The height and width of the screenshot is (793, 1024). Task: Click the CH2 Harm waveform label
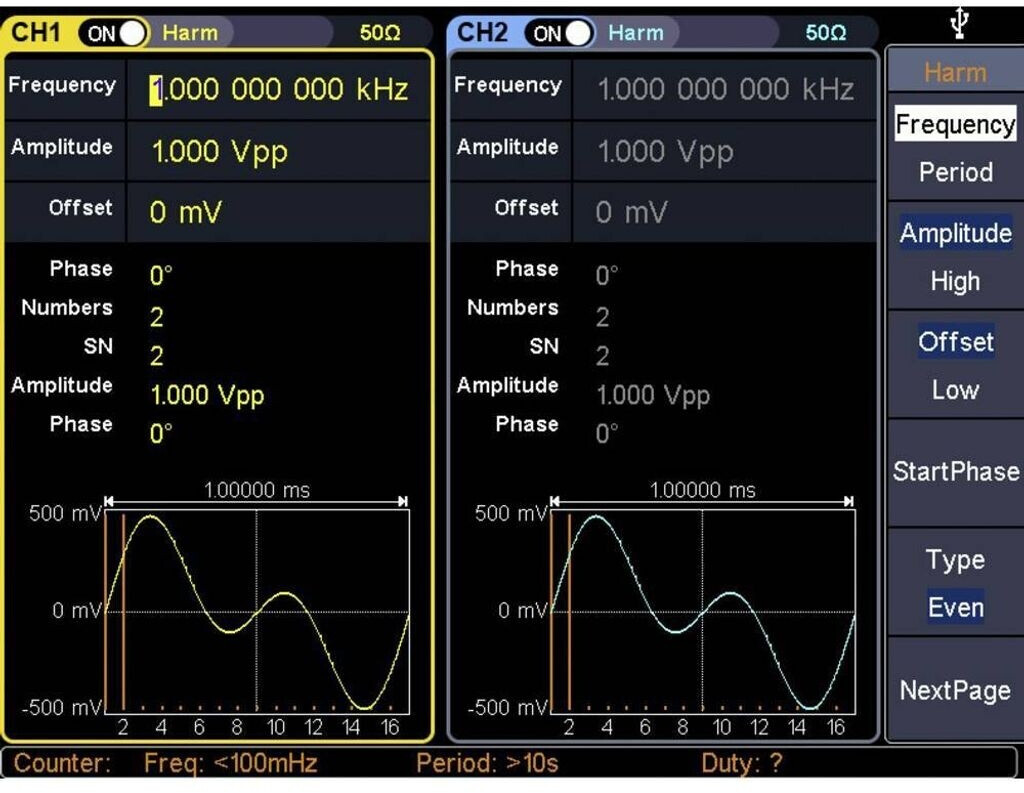point(636,33)
